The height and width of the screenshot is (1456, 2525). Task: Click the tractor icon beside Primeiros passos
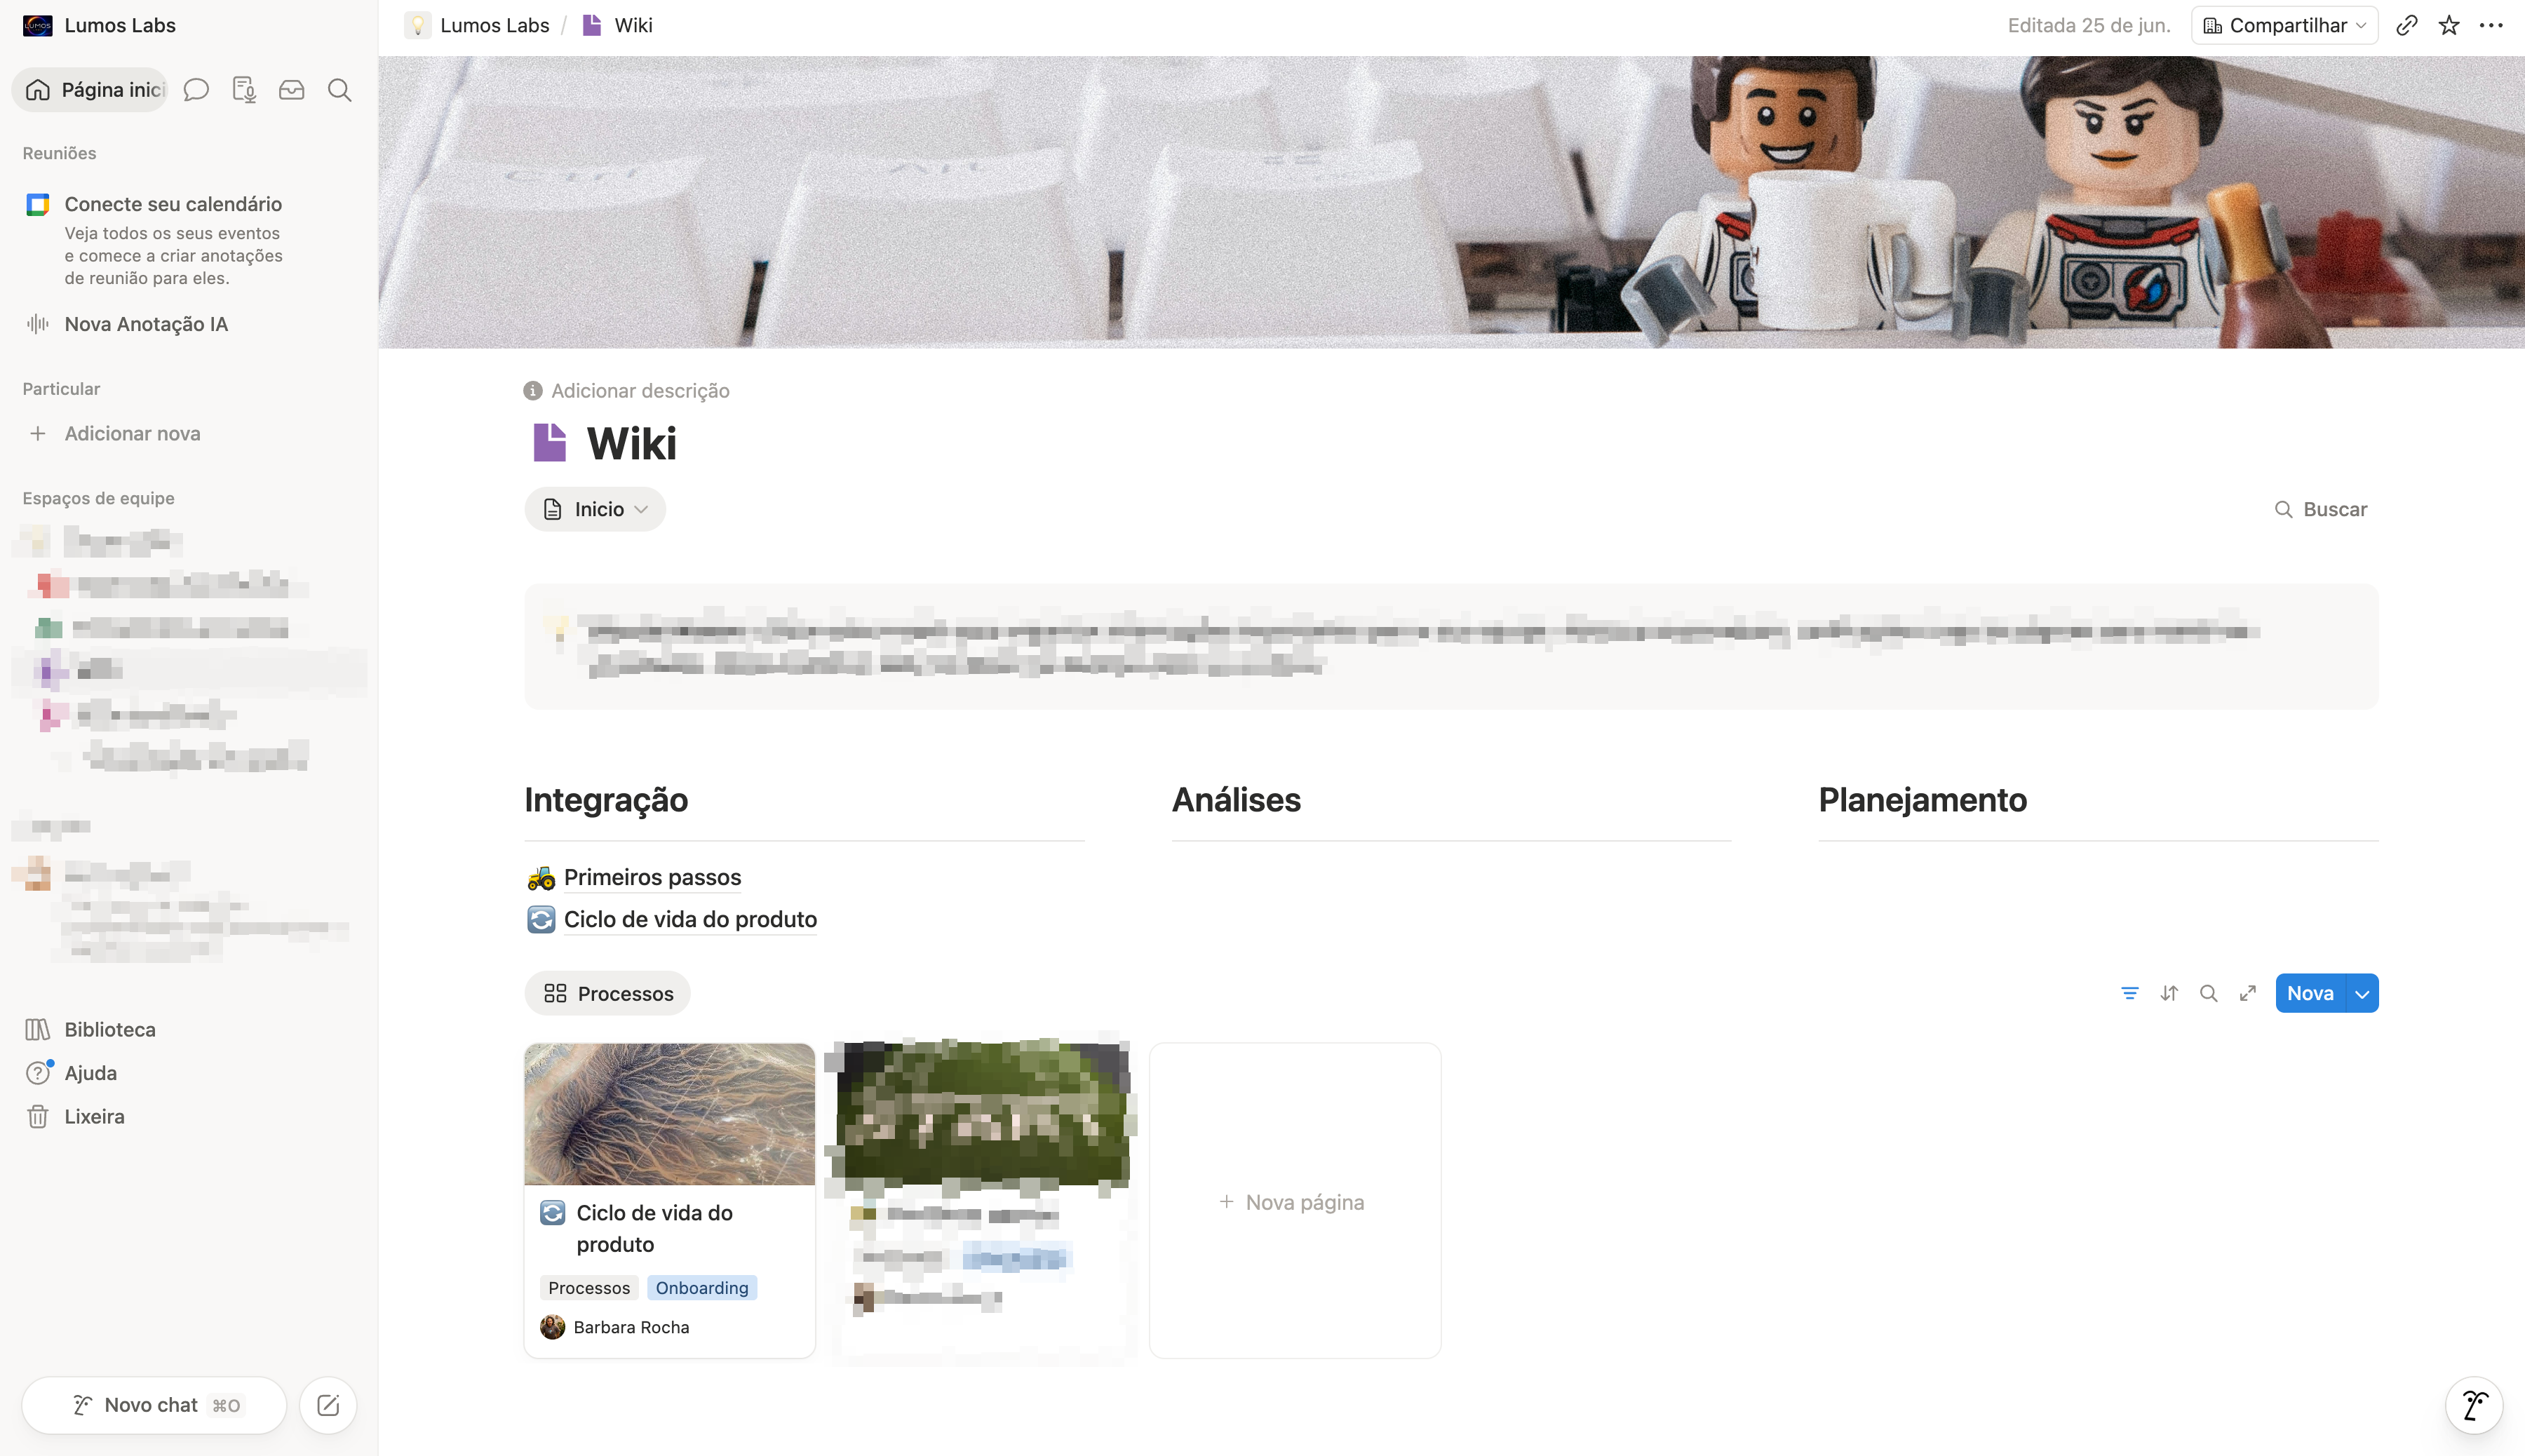541,877
